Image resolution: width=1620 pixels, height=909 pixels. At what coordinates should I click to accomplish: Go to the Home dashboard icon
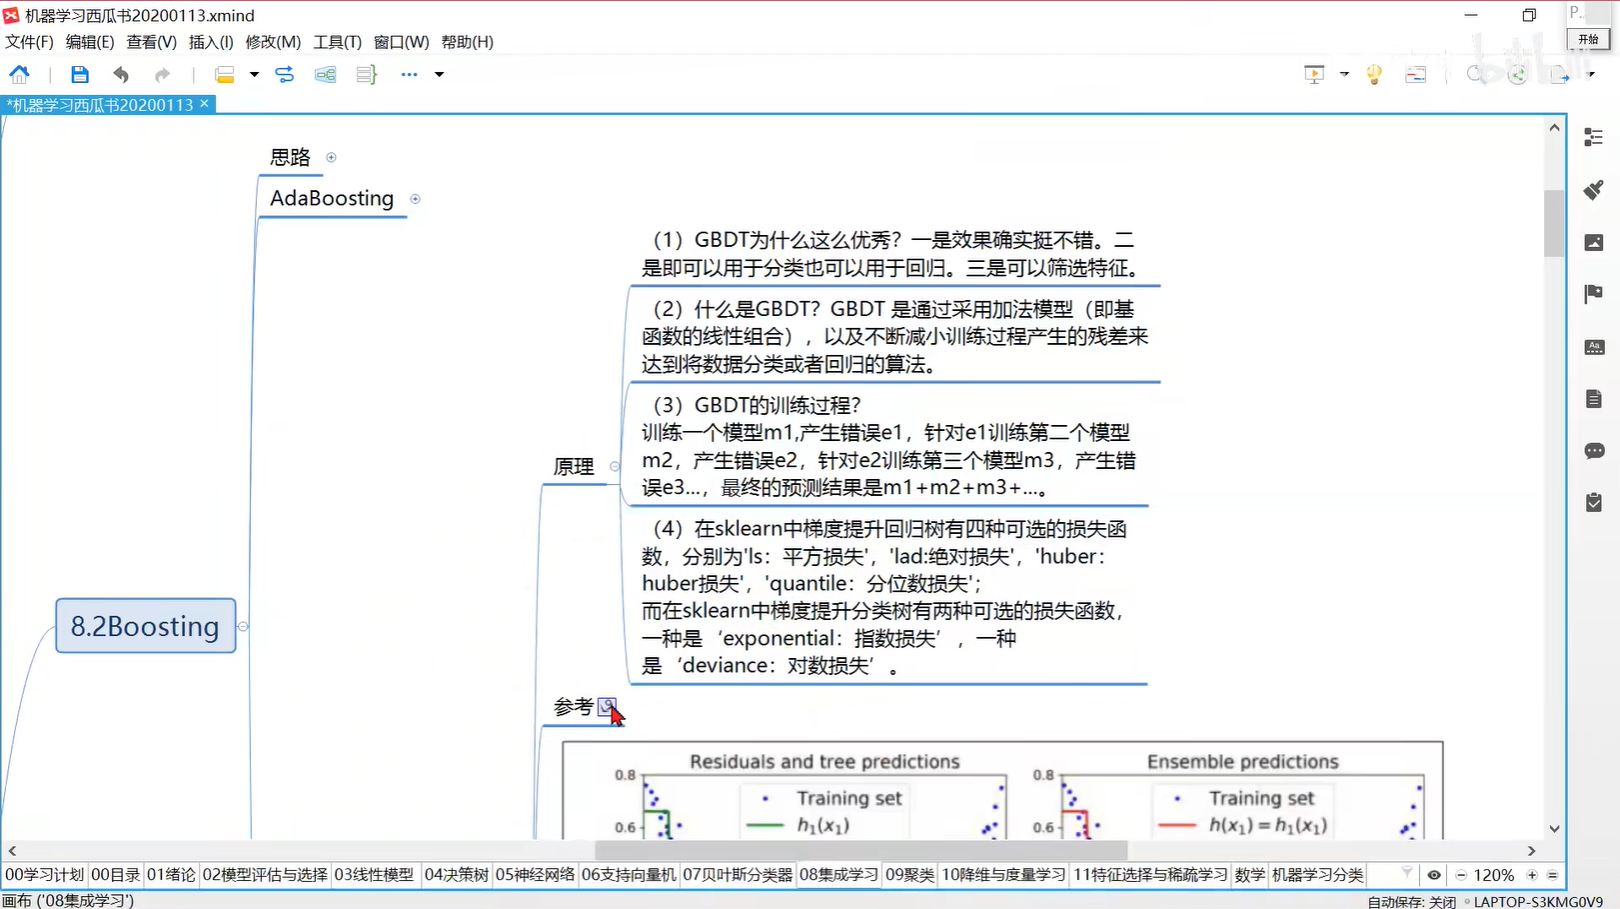click(x=19, y=74)
